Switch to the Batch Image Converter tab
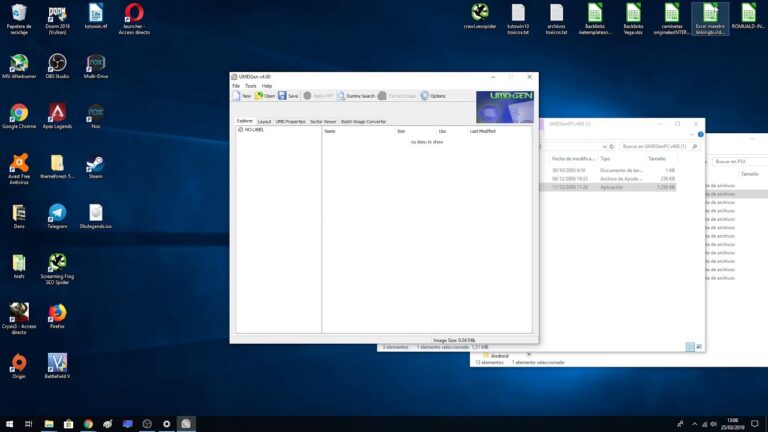This screenshot has height=432, width=768. [x=363, y=121]
